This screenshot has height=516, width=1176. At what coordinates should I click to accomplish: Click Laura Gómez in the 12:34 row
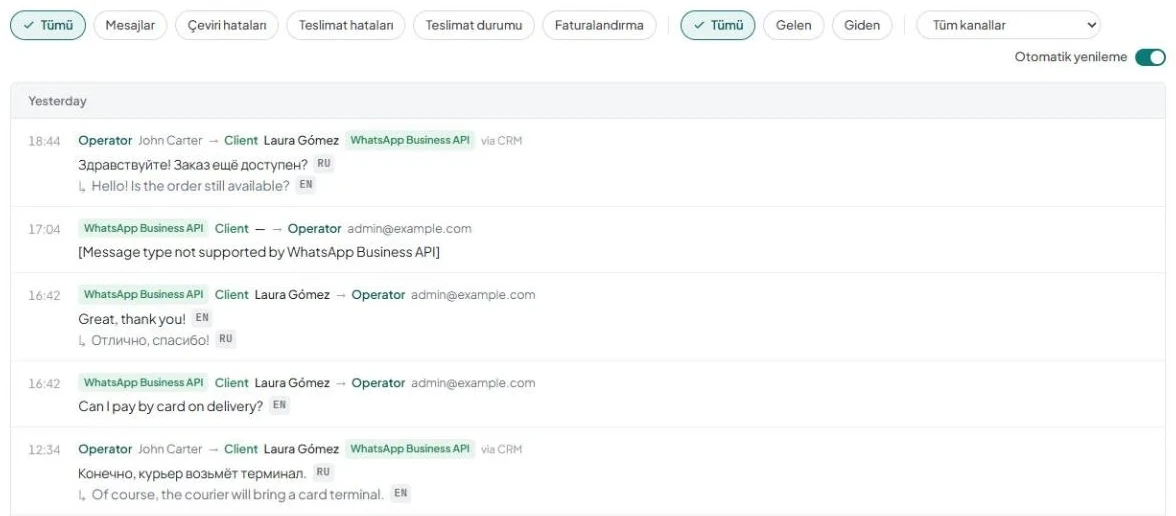[302, 449]
